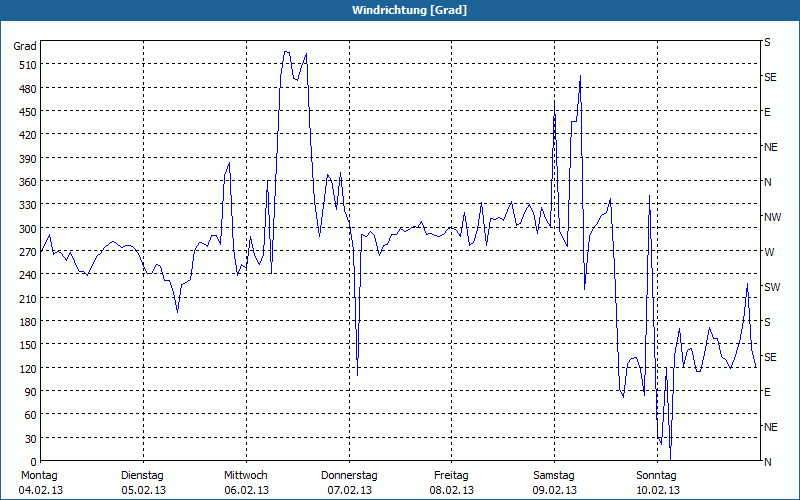Click the 390 y-axis tick label
The image size is (800, 500).
[x=27, y=159]
